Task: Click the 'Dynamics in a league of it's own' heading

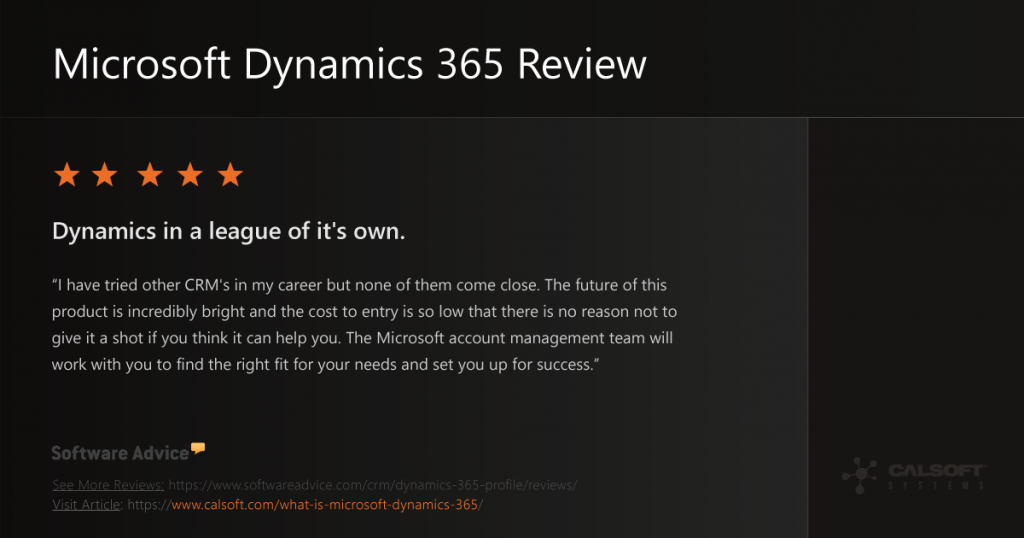Action: pyautogui.click(x=229, y=232)
